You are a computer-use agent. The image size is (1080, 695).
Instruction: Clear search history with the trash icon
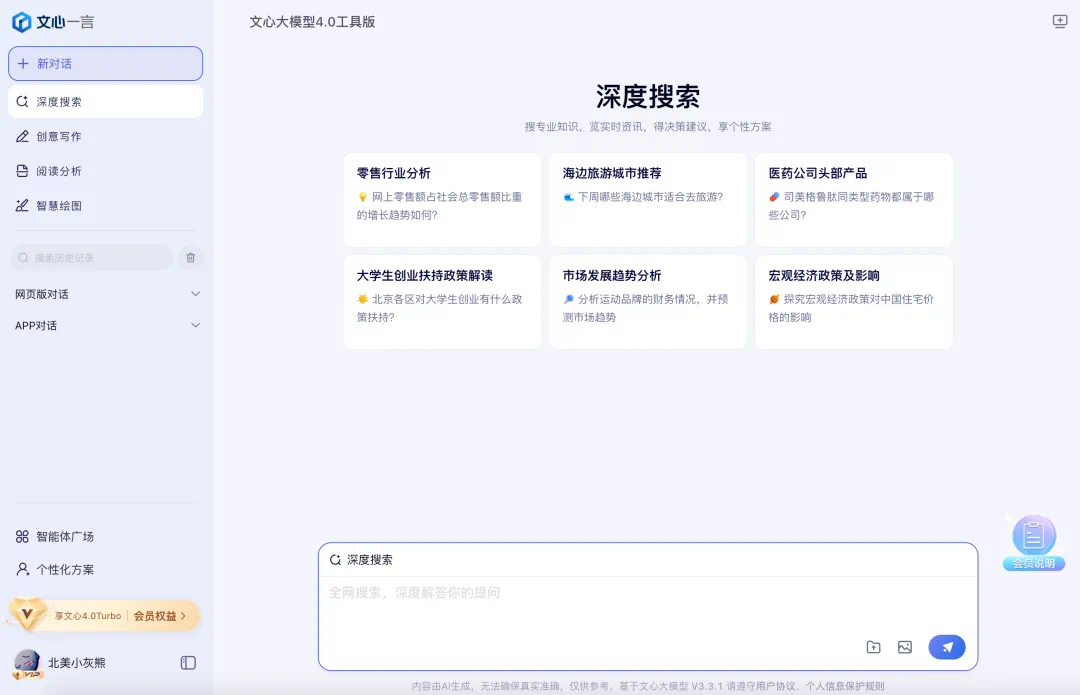190,257
